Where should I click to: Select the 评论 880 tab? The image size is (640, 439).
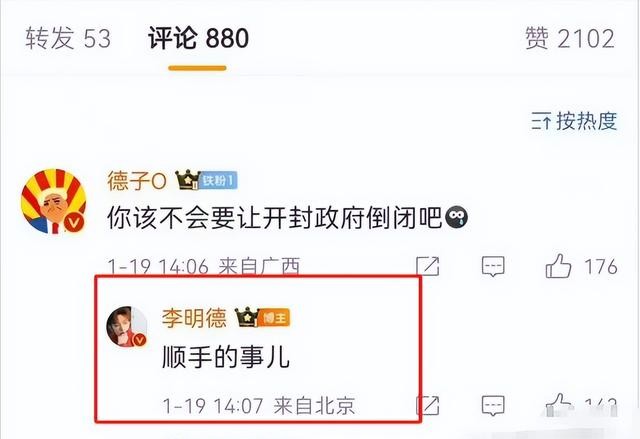(x=198, y=38)
